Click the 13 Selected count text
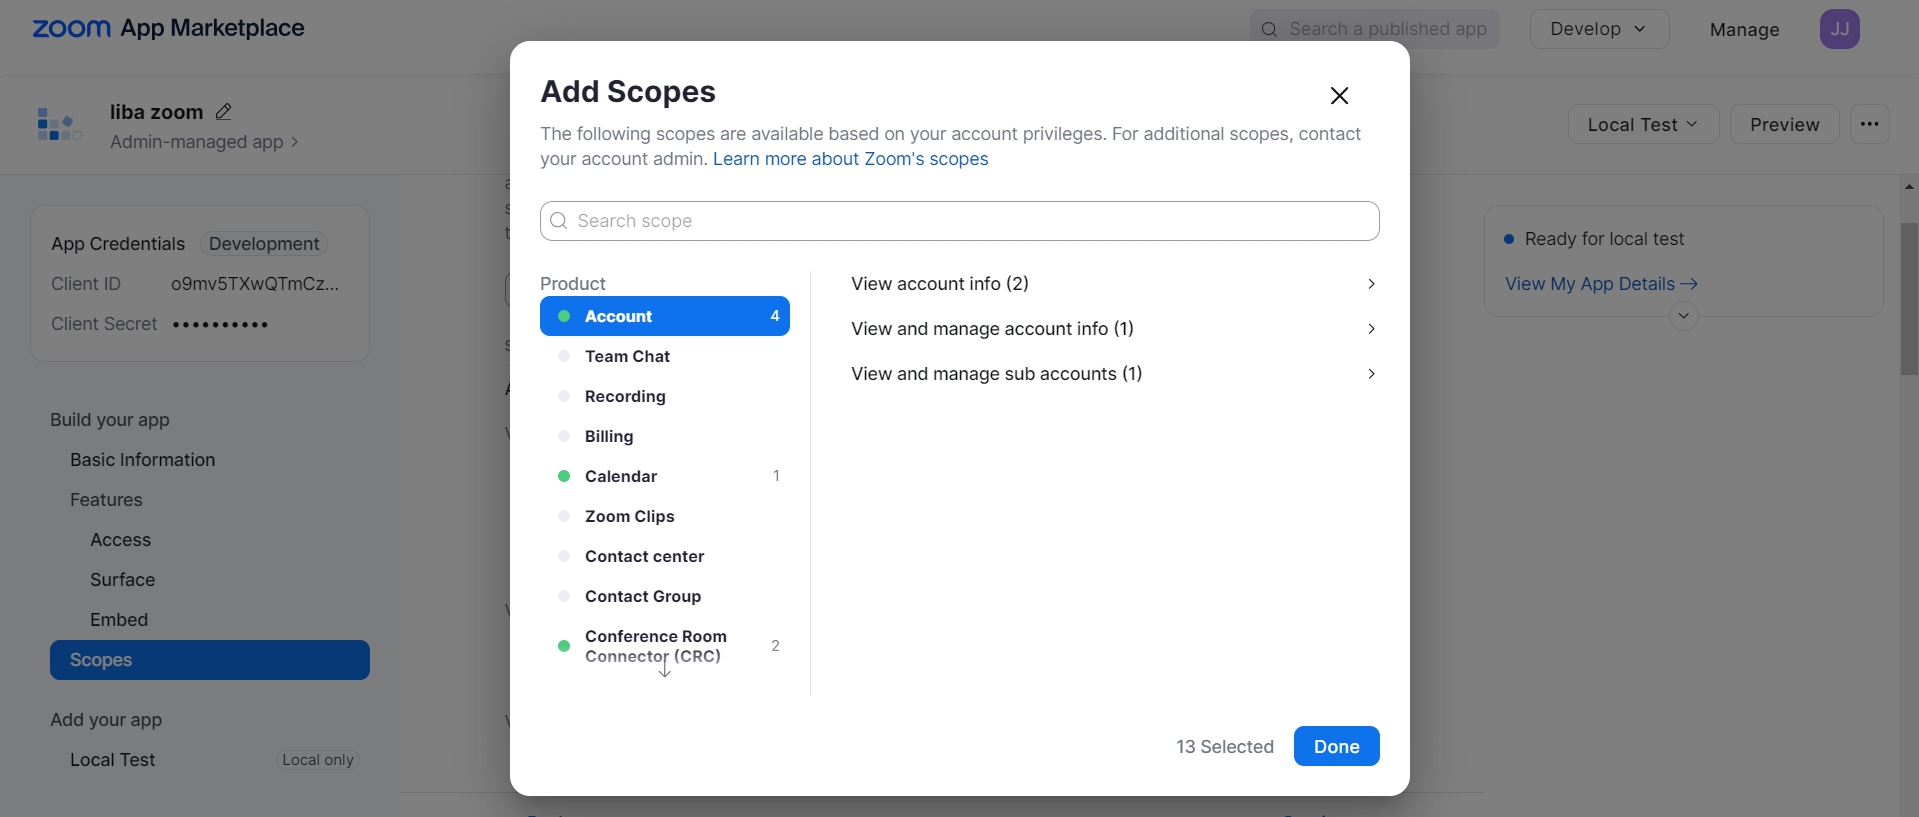This screenshot has height=817, width=1919. [x=1225, y=747]
